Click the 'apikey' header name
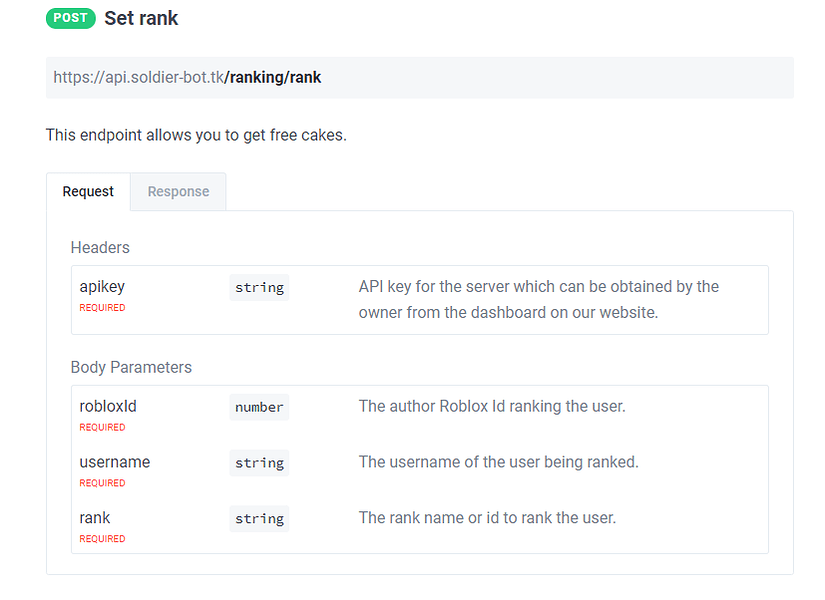The width and height of the screenshot is (825, 600). [x=102, y=287]
